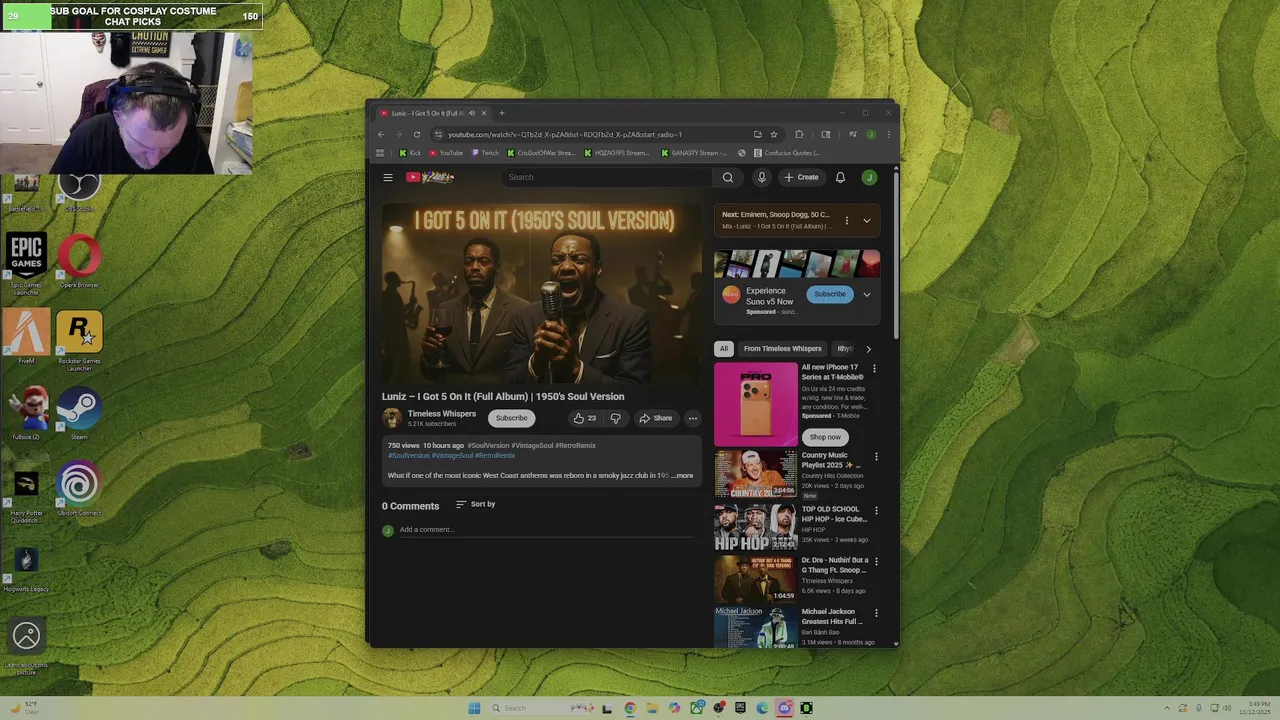This screenshot has height=720, width=1280.
Task: Open Windows Start menu
Action: coord(474,708)
